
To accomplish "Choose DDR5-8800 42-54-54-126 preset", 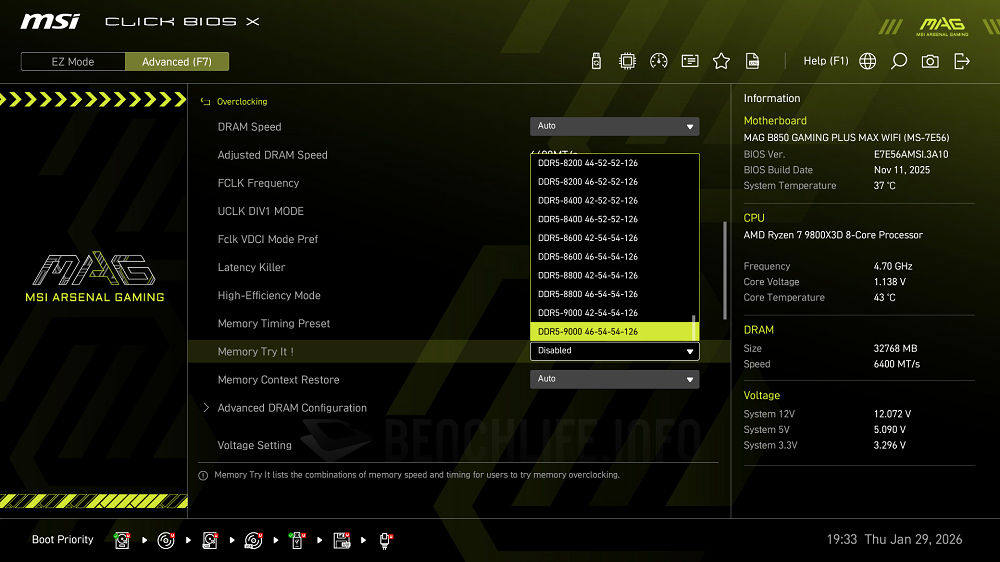I will pos(612,276).
